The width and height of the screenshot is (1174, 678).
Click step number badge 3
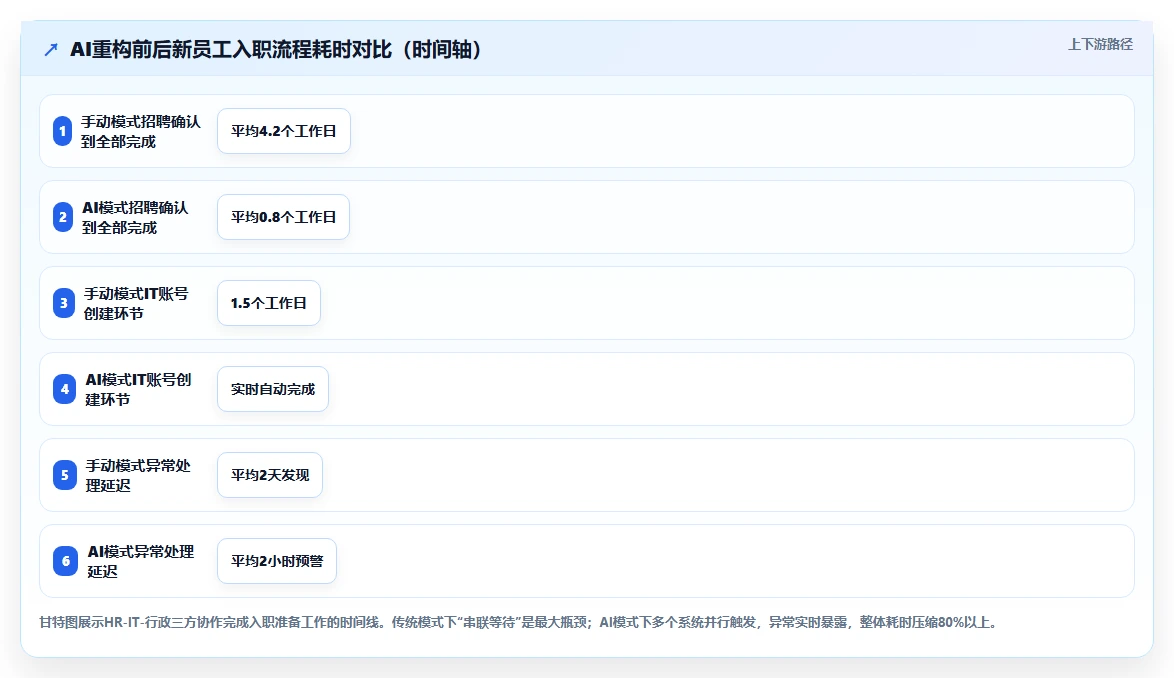[64, 303]
